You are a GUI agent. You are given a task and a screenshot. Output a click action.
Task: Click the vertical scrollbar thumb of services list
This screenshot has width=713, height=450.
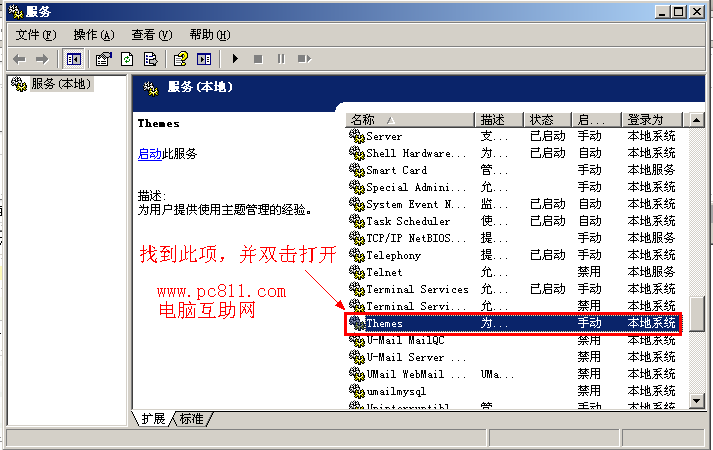697,315
